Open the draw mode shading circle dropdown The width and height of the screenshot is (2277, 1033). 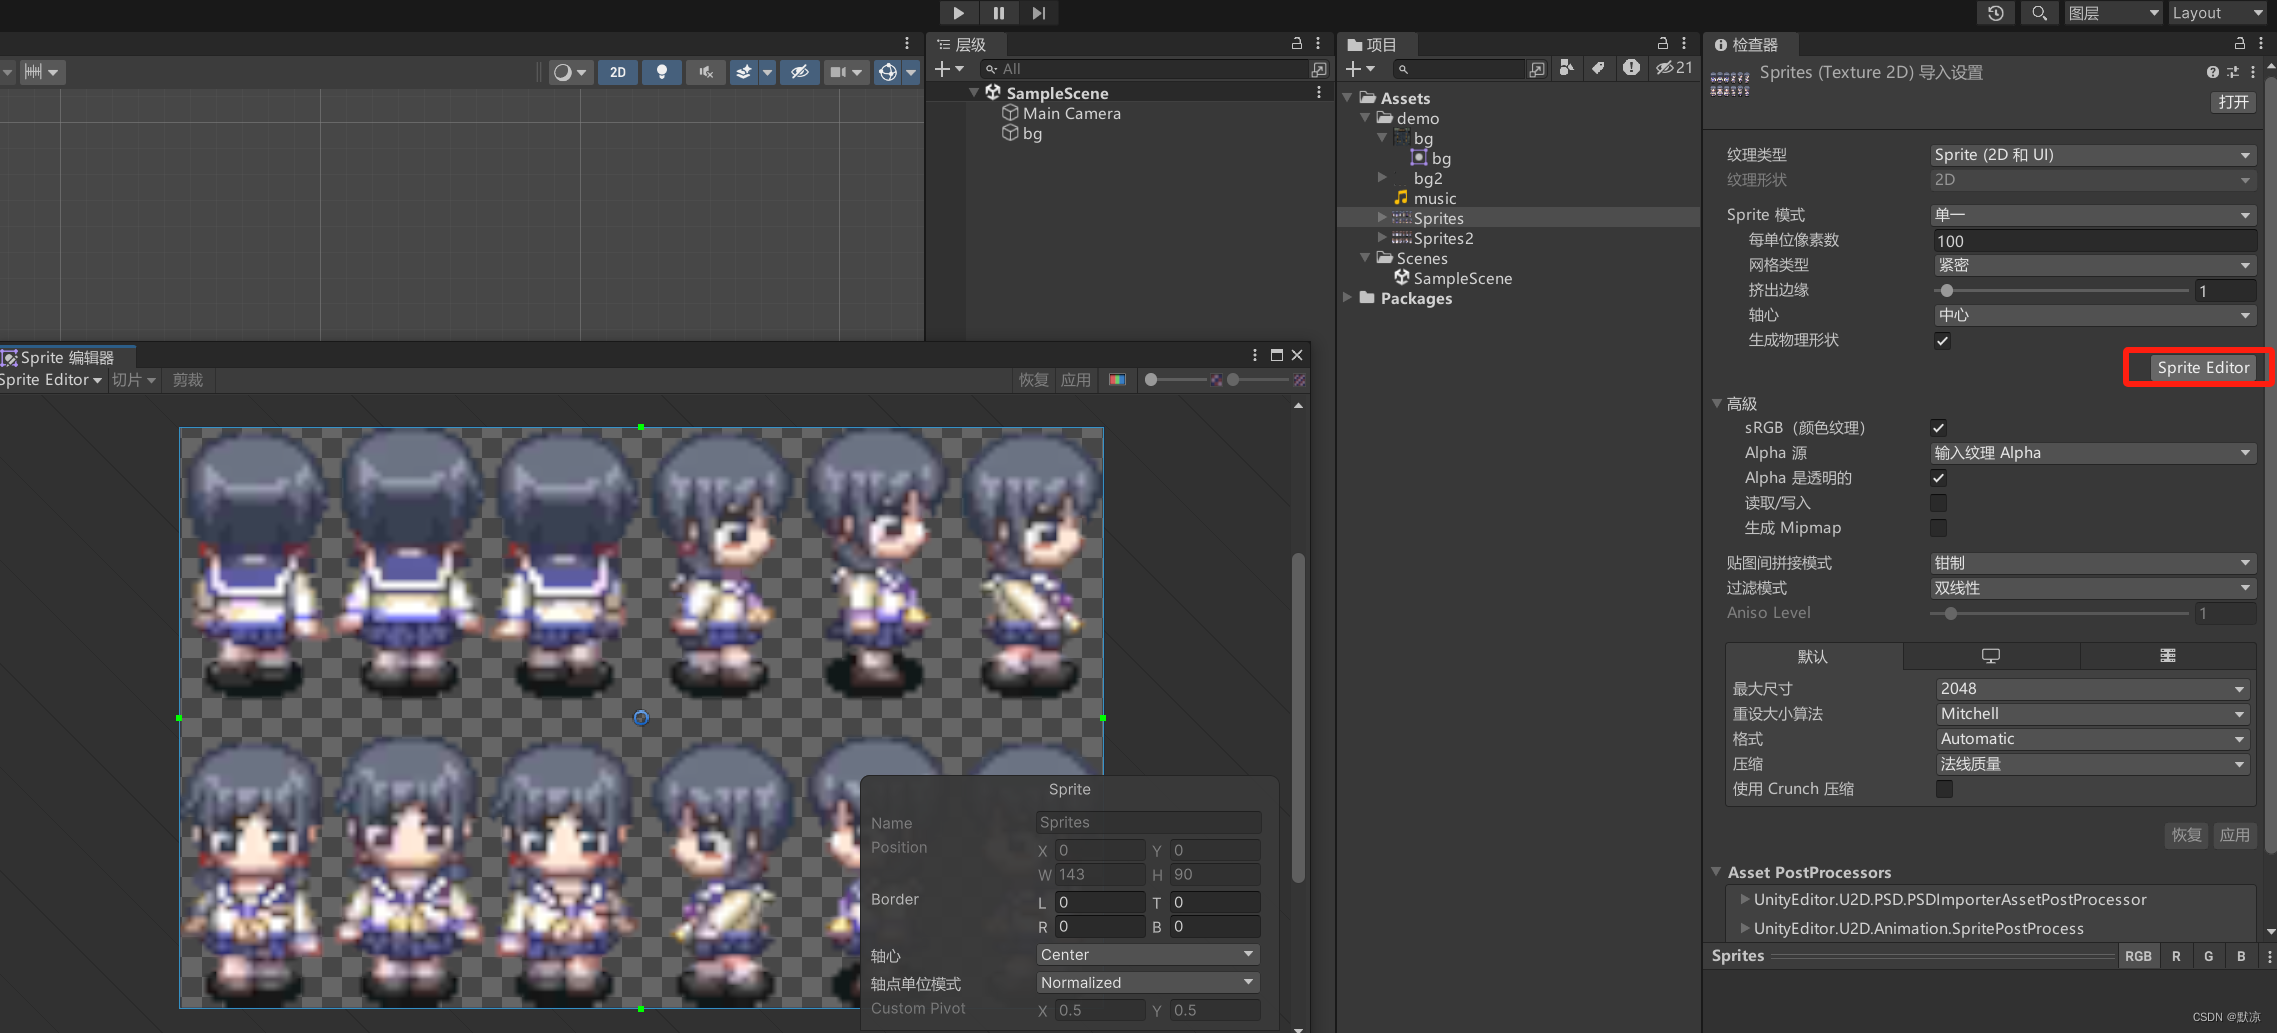[x=571, y=72]
